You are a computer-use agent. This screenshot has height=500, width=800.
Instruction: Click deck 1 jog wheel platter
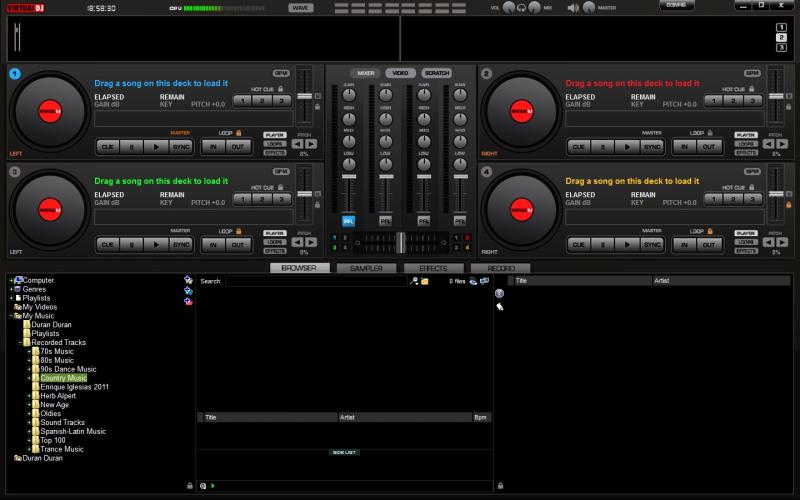[50, 111]
